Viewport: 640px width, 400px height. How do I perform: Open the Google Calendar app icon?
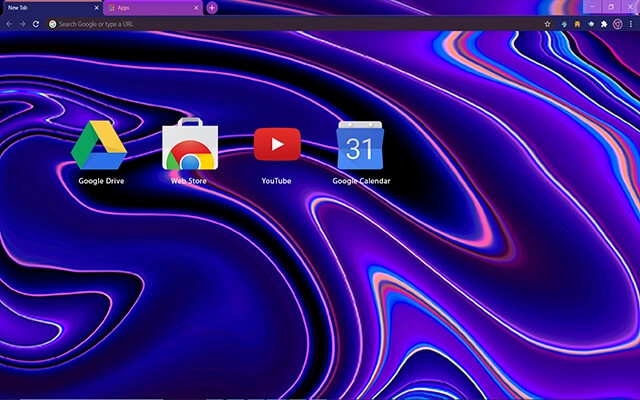[x=360, y=145]
